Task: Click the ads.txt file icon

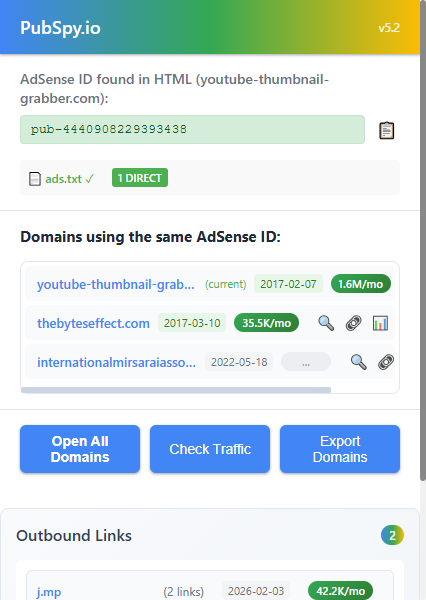Action: (x=35, y=179)
